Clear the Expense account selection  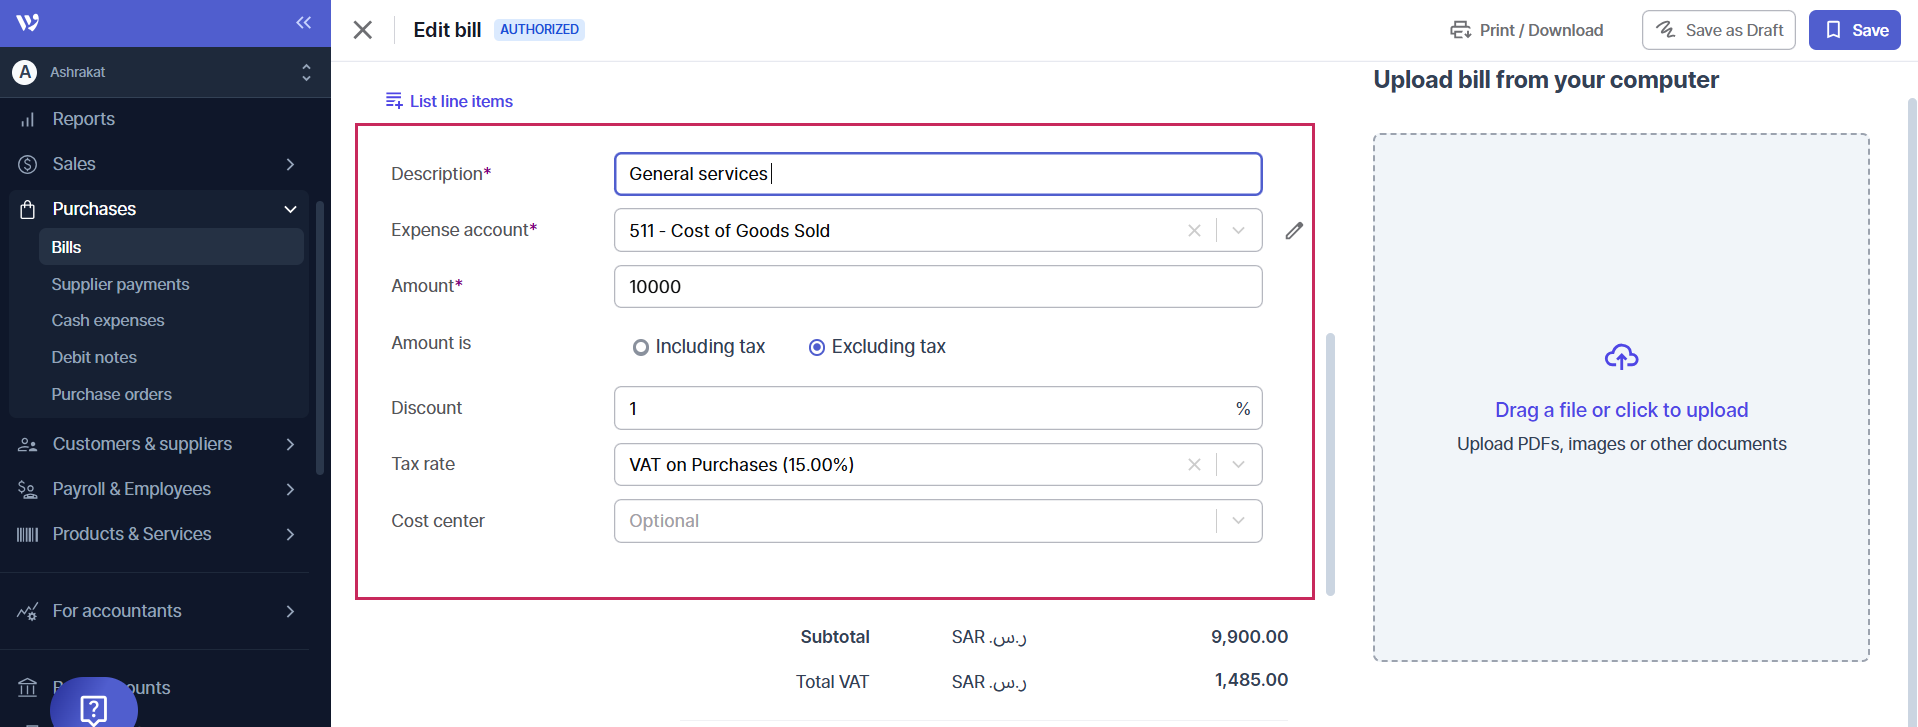[x=1194, y=231]
